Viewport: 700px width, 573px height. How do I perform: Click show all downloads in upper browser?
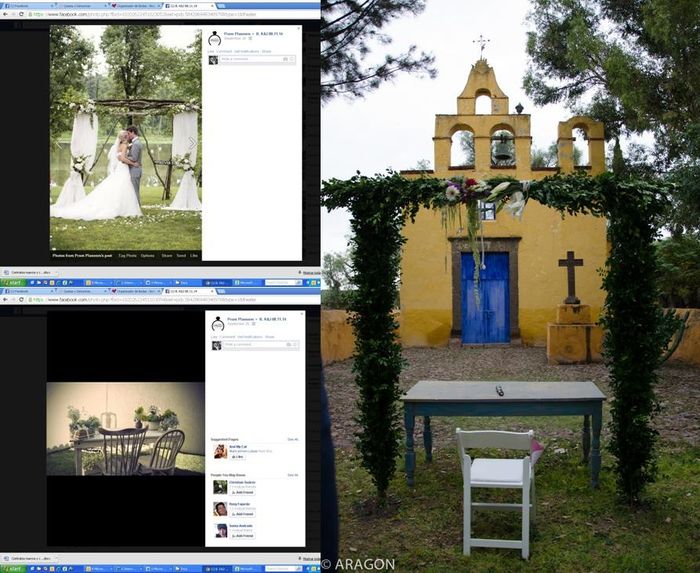point(311,272)
